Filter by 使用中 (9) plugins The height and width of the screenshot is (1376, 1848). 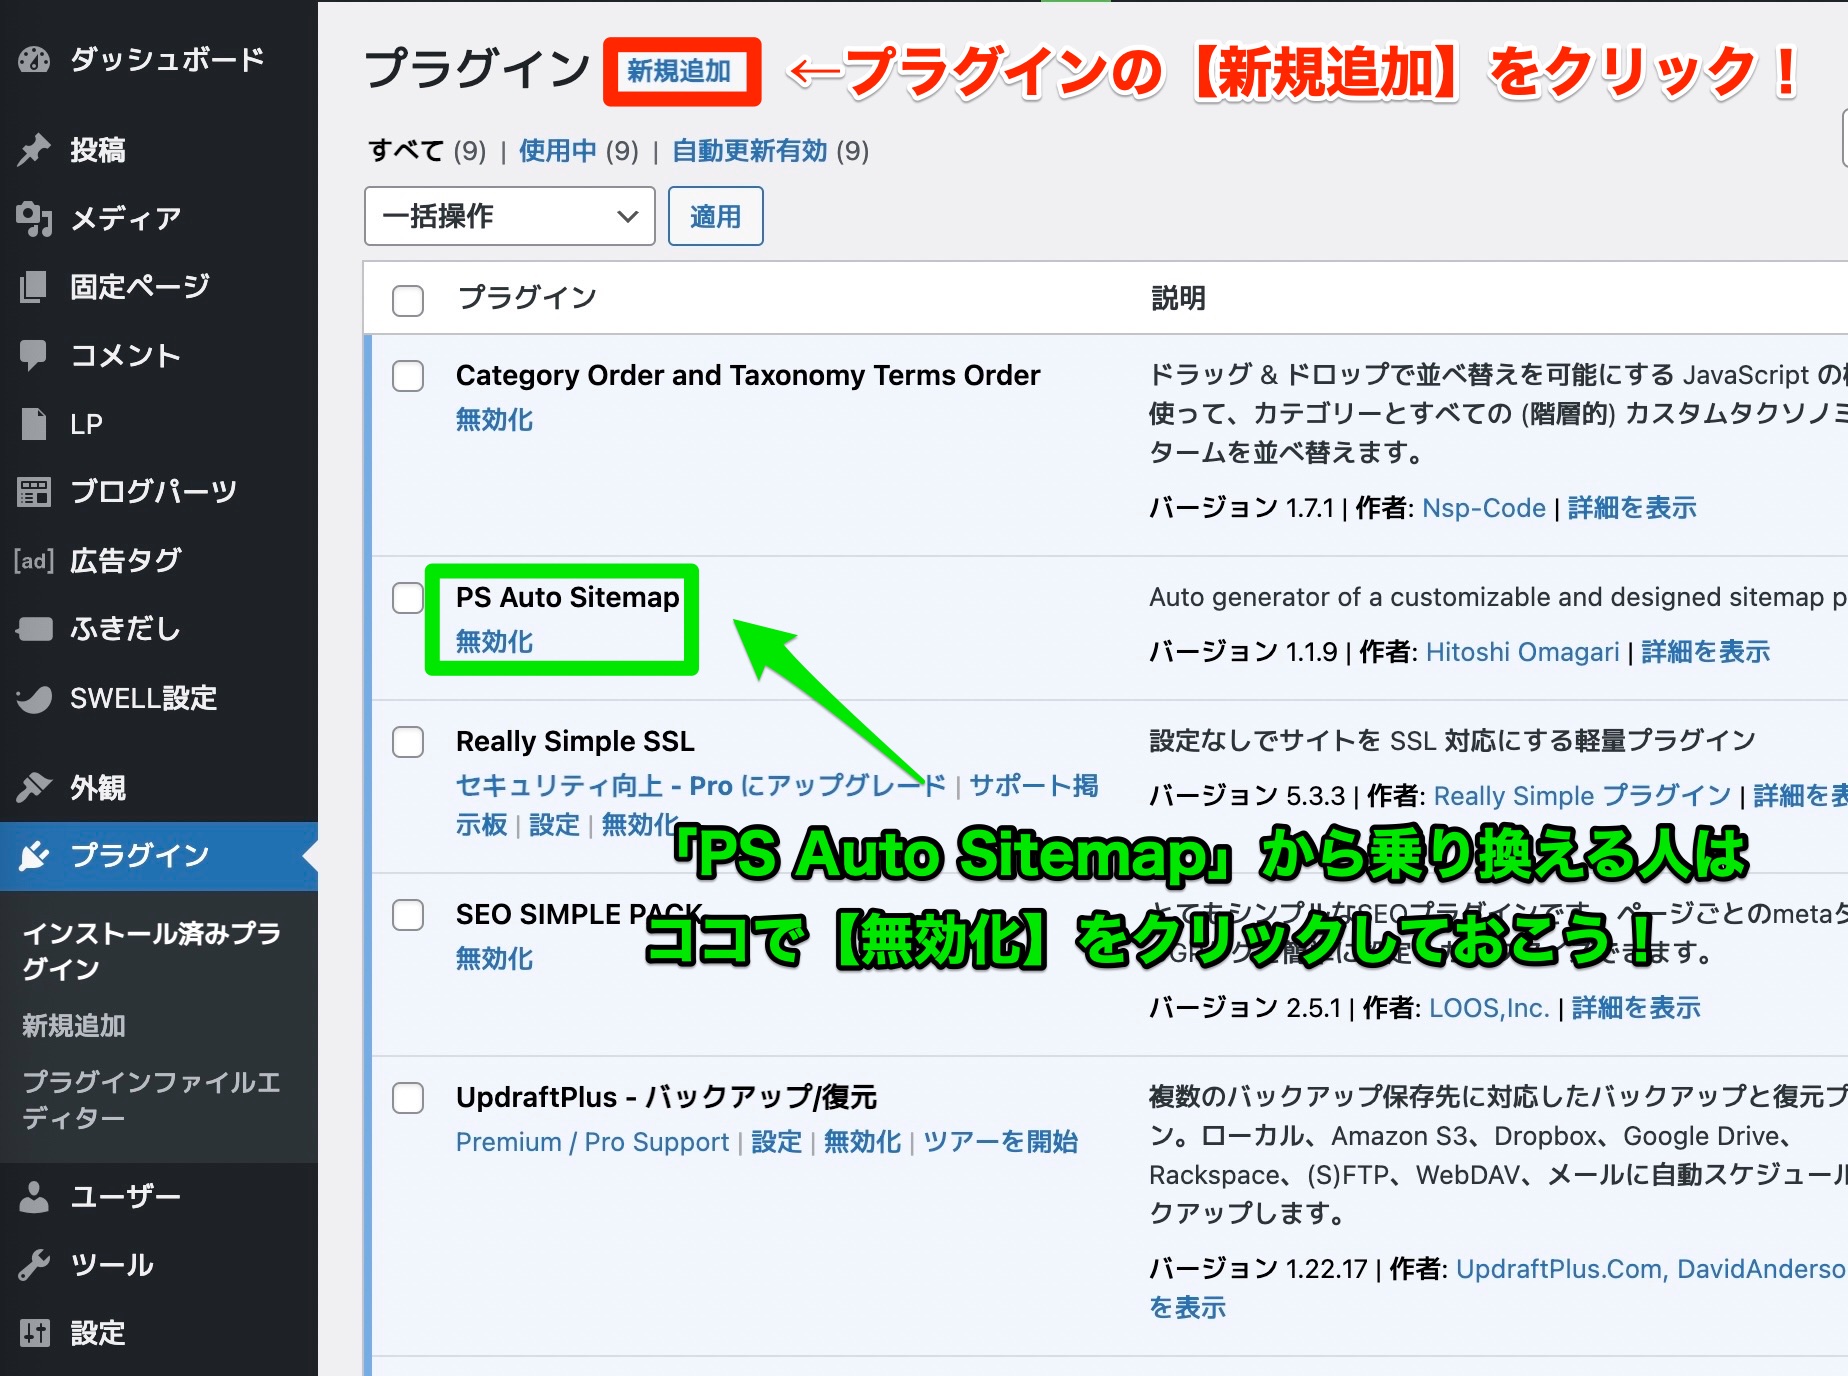click(579, 151)
